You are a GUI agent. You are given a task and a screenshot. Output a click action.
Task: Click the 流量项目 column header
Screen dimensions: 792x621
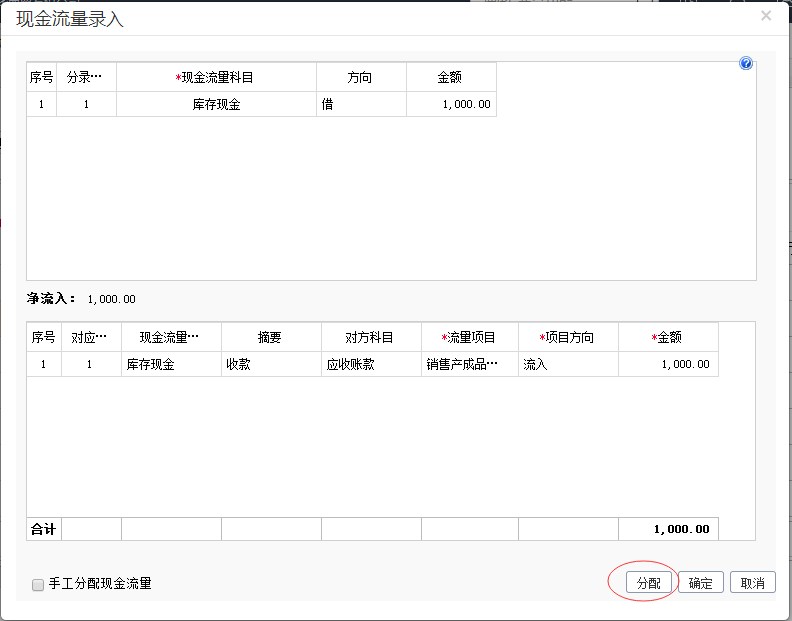click(469, 337)
